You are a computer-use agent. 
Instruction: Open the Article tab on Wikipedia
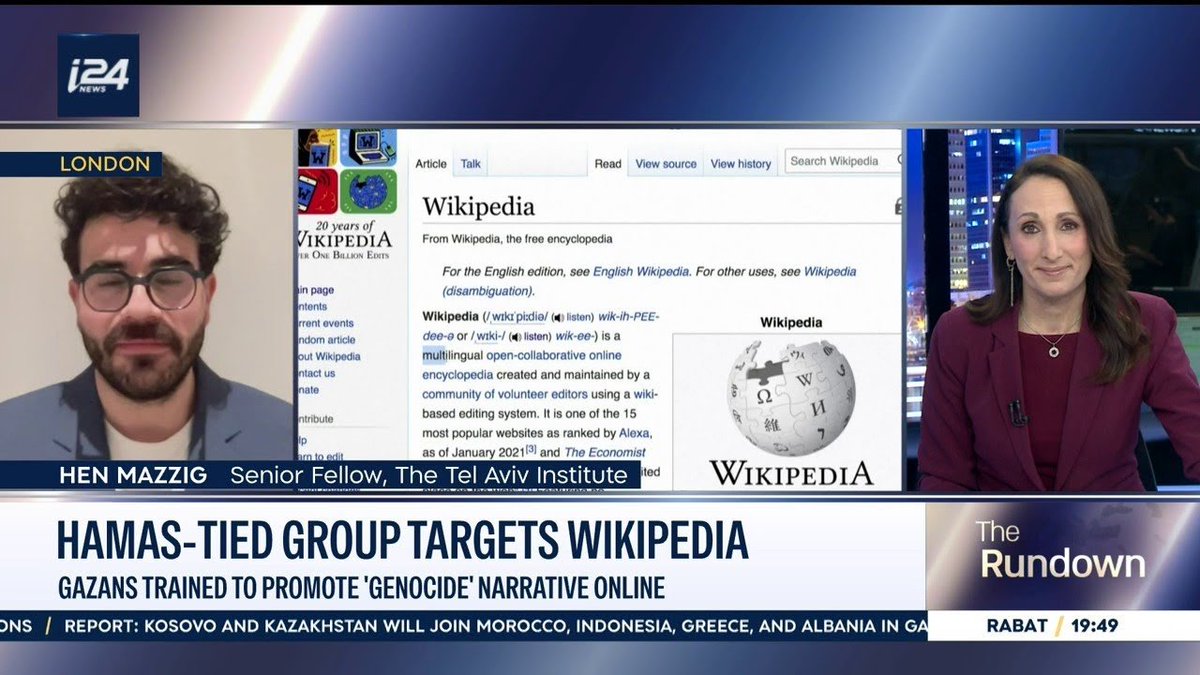(431, 164)
